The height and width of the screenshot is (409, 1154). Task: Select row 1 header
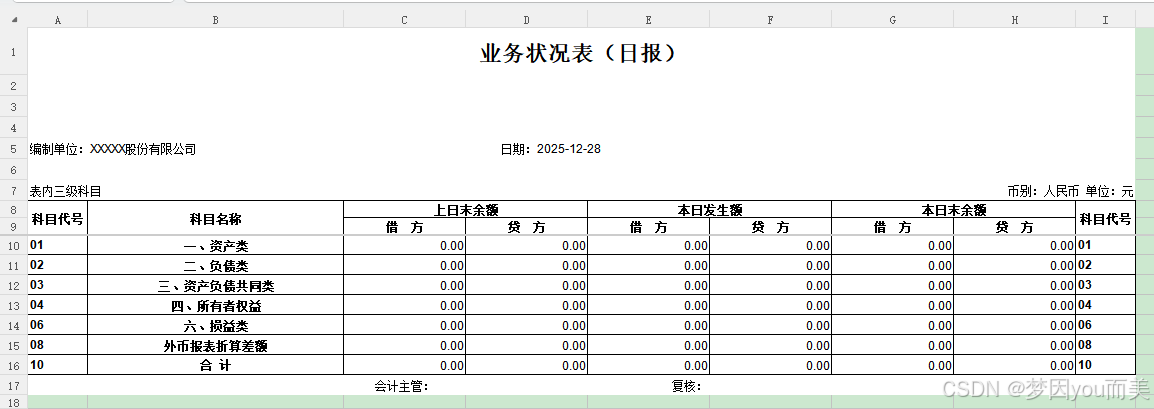click(x=14, y=52)
